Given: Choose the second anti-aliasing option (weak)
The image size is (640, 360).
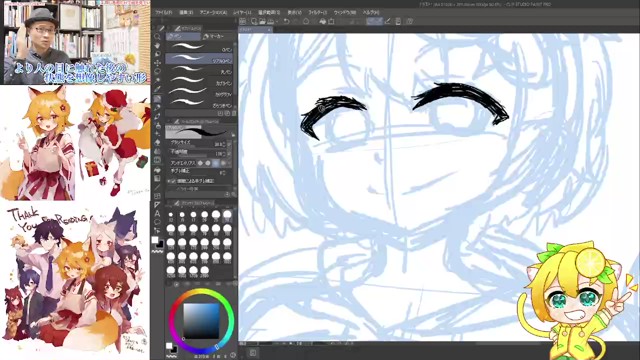Looking at the screenshot, I should 208,163.
